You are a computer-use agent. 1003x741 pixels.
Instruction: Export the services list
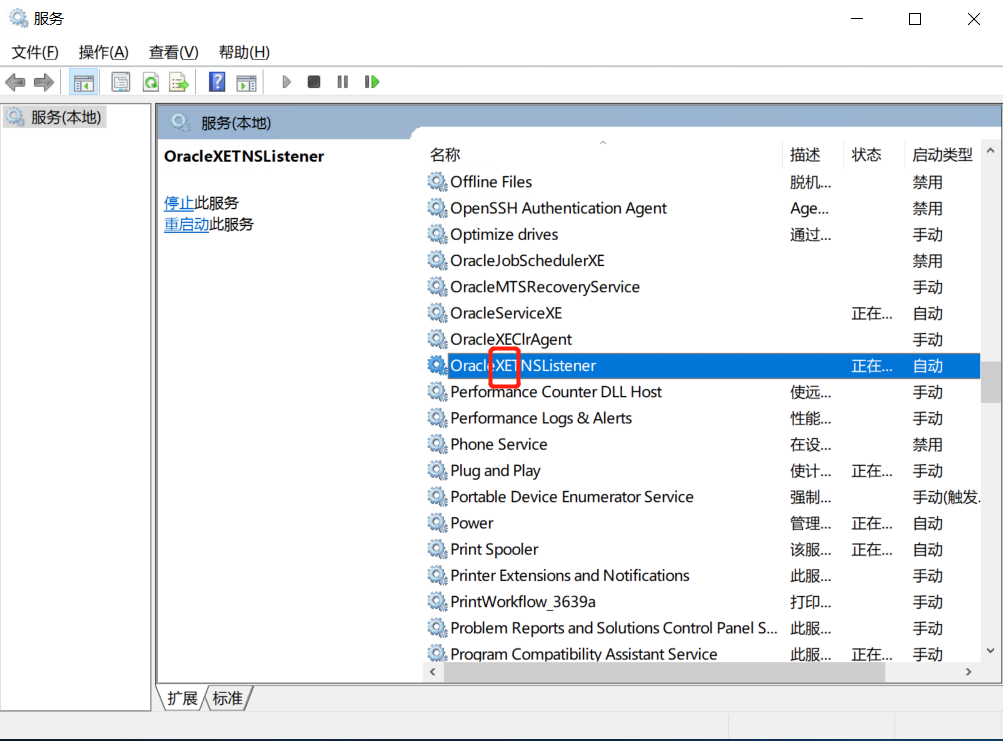pyautogui.click(x=178, y=81)
